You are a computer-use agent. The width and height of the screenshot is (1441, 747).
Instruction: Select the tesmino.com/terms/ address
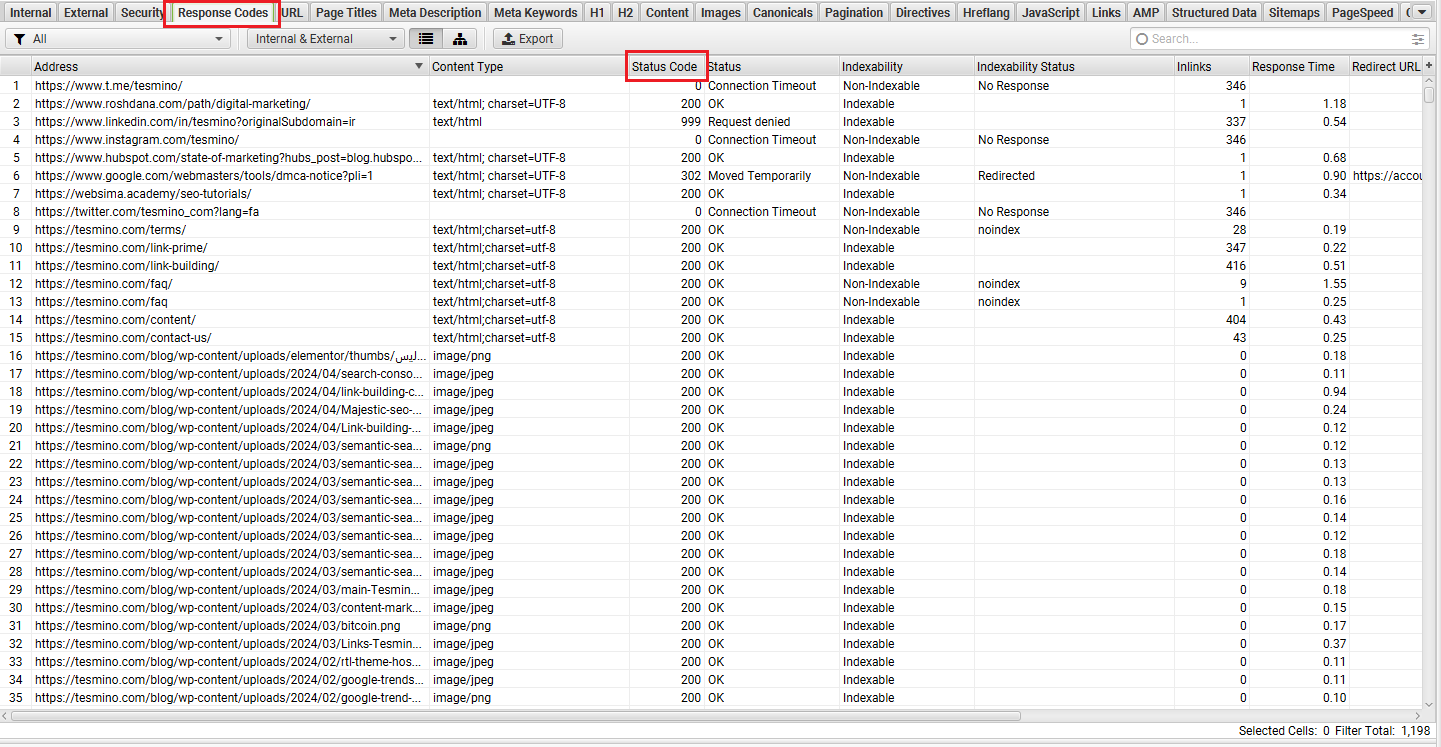click(x=111, y=230)
